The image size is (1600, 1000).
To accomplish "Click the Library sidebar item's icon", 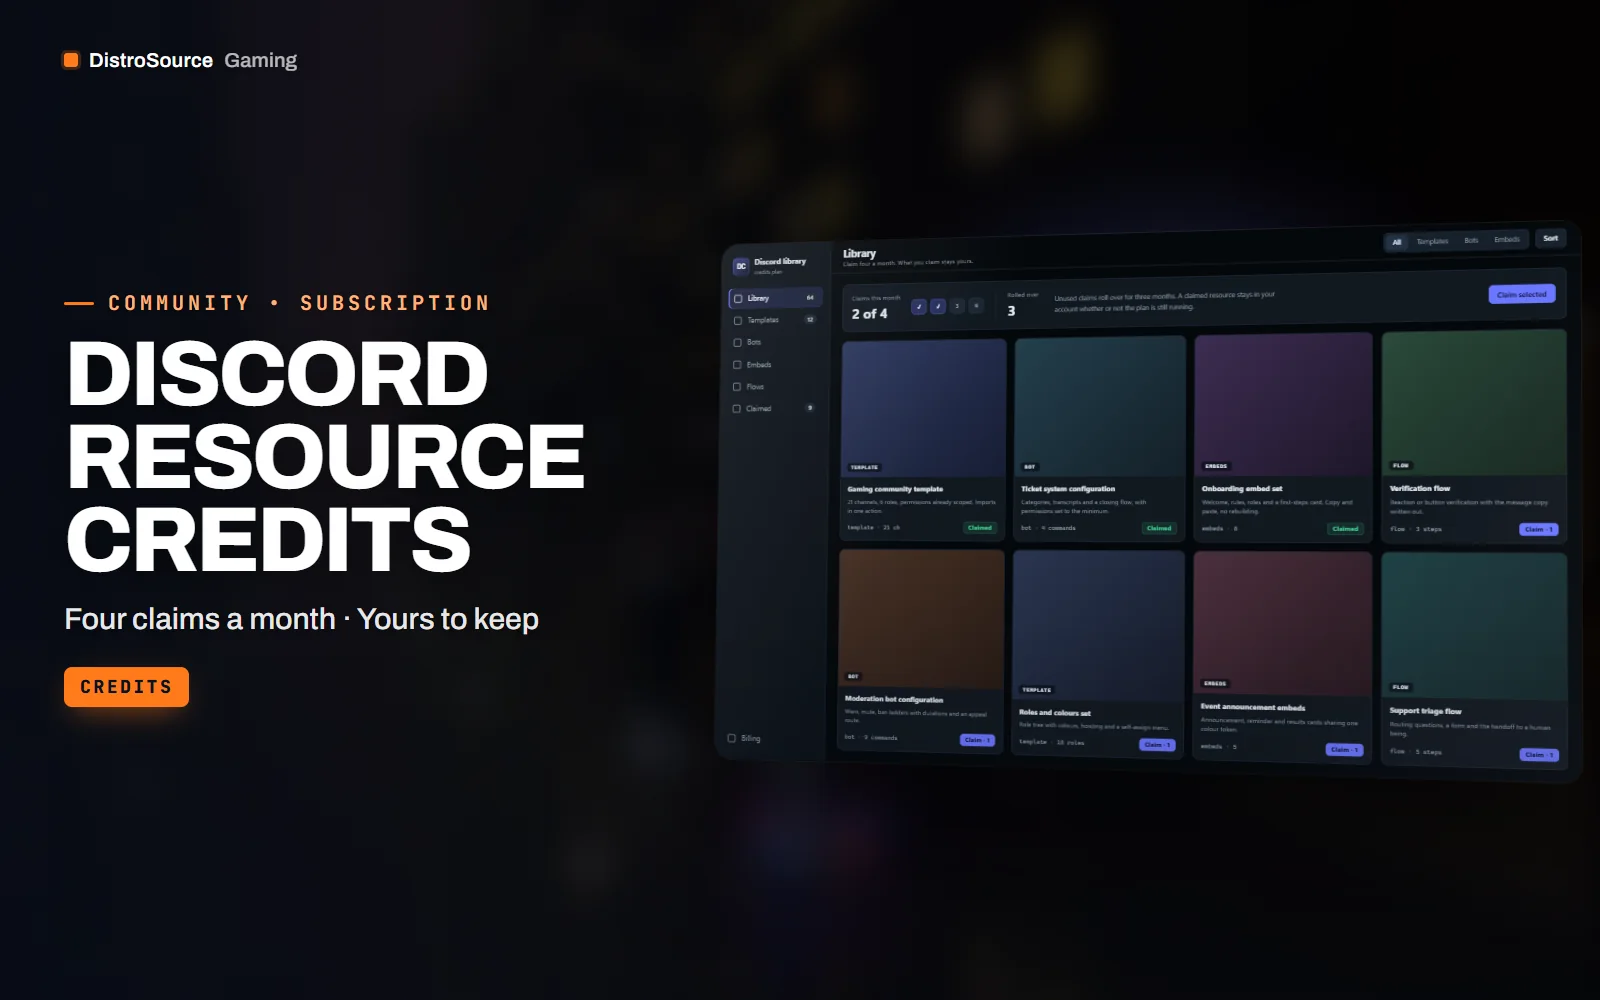I will (x=738, y=298).
